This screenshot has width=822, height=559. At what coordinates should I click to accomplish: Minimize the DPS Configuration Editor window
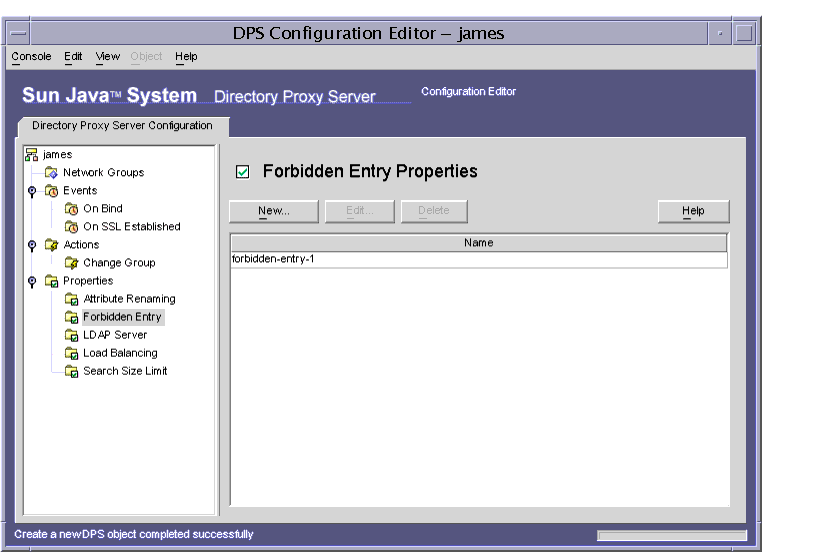coord(720,34)
